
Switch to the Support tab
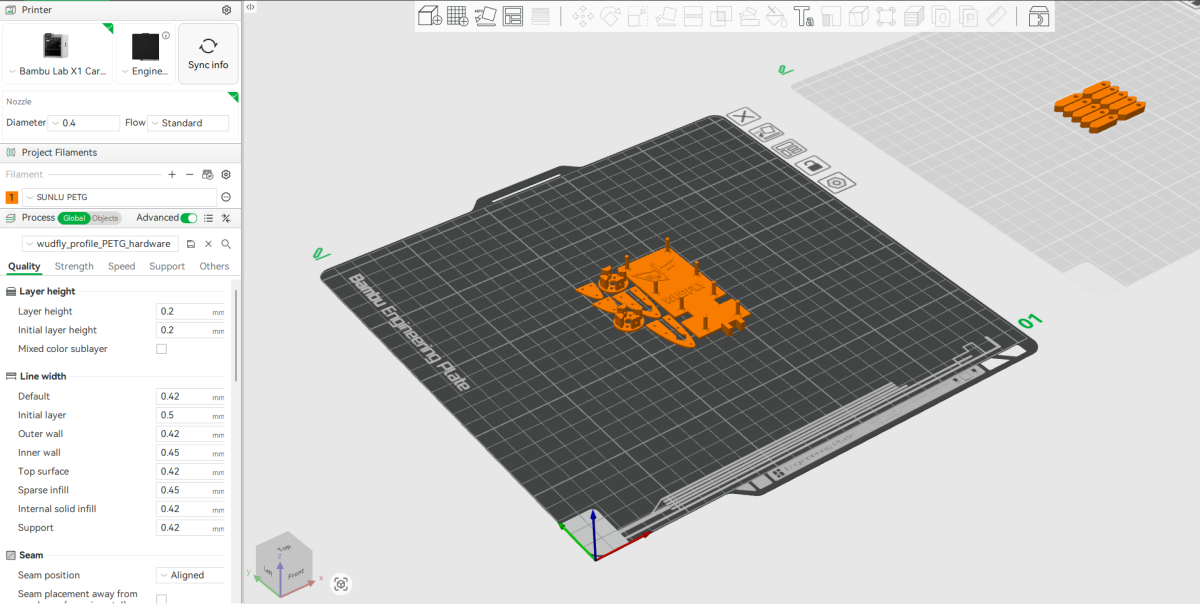coord(167,266)
